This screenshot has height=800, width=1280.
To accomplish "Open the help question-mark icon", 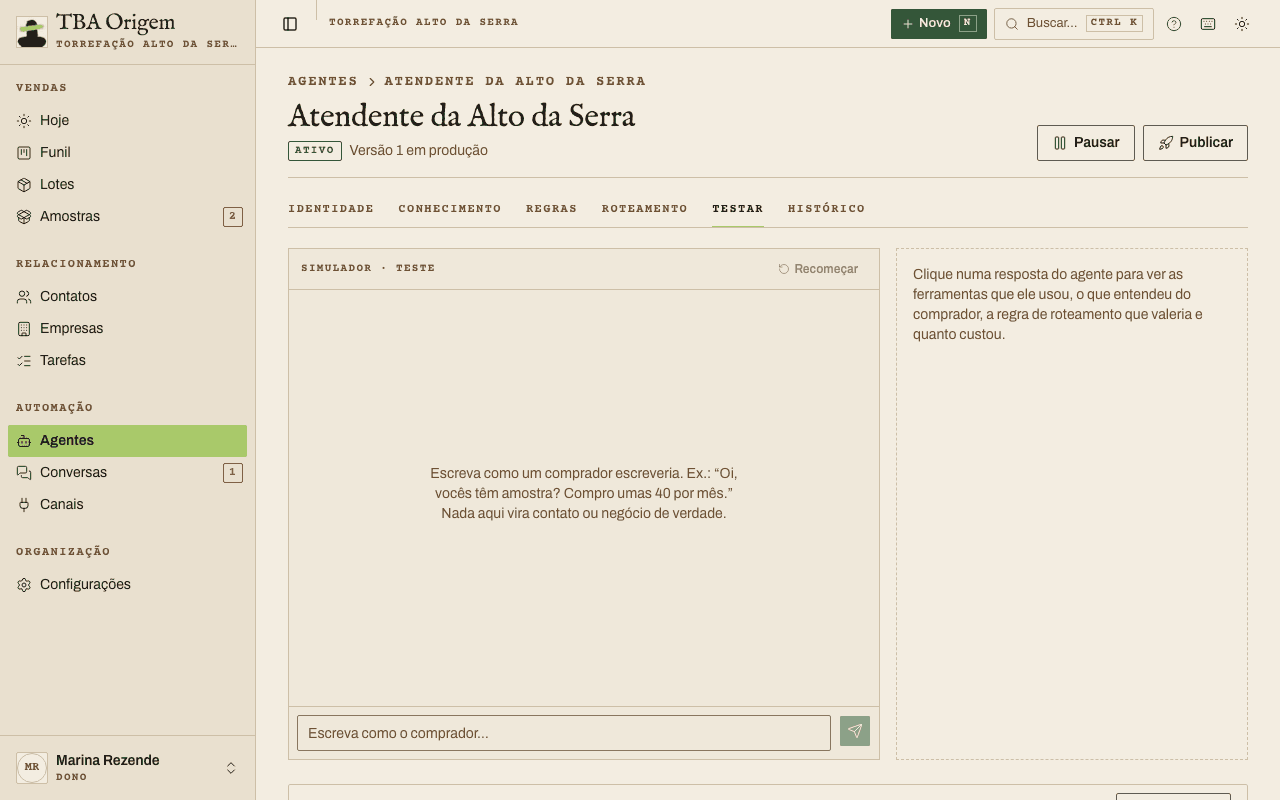I will pyautogui.click(x=1174, y=24).
